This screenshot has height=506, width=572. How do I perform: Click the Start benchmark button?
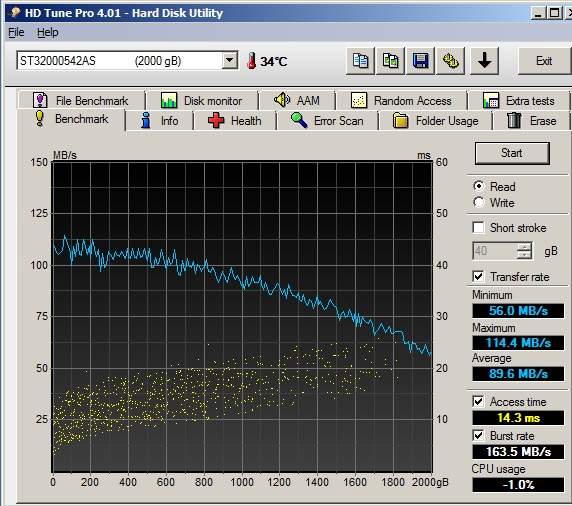(512, 153)
